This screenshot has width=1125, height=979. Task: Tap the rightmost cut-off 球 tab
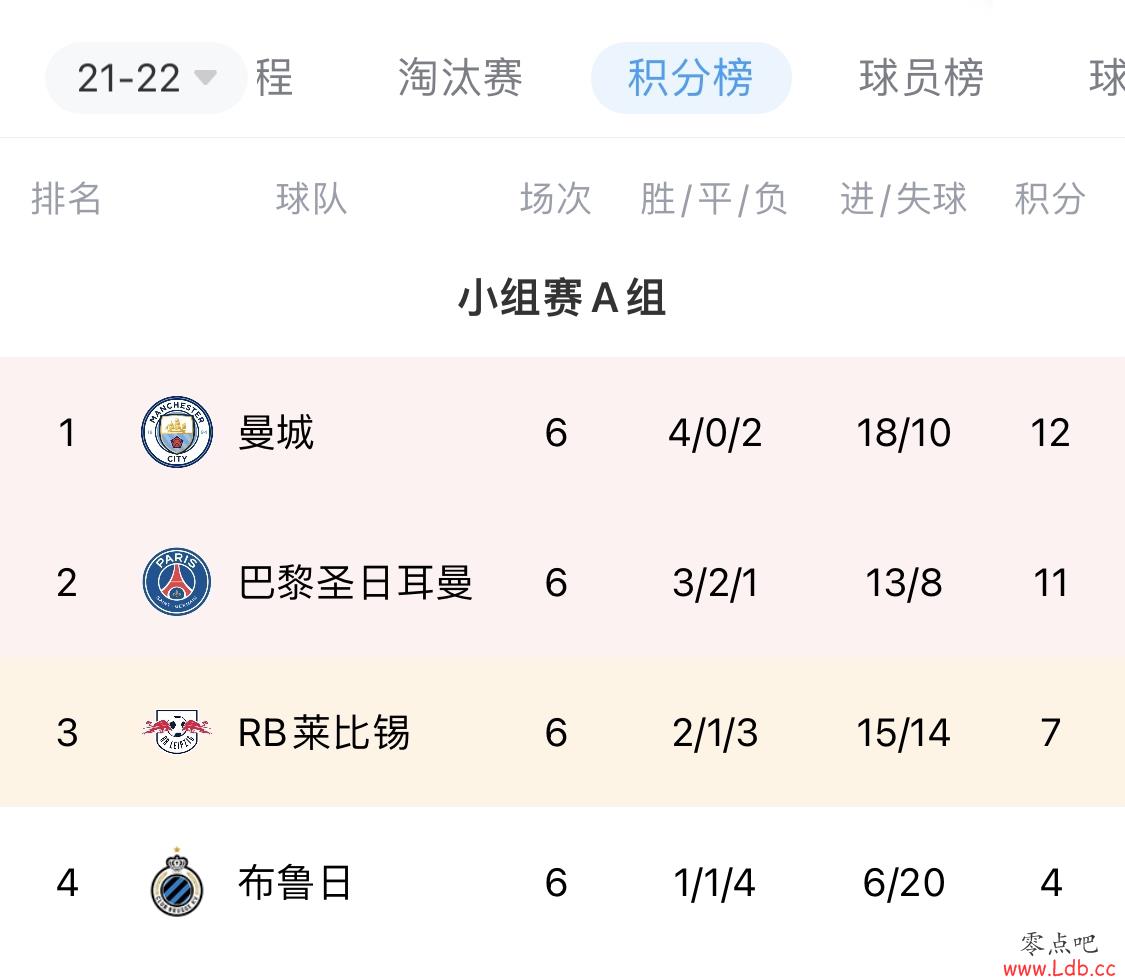point(1106,77)
